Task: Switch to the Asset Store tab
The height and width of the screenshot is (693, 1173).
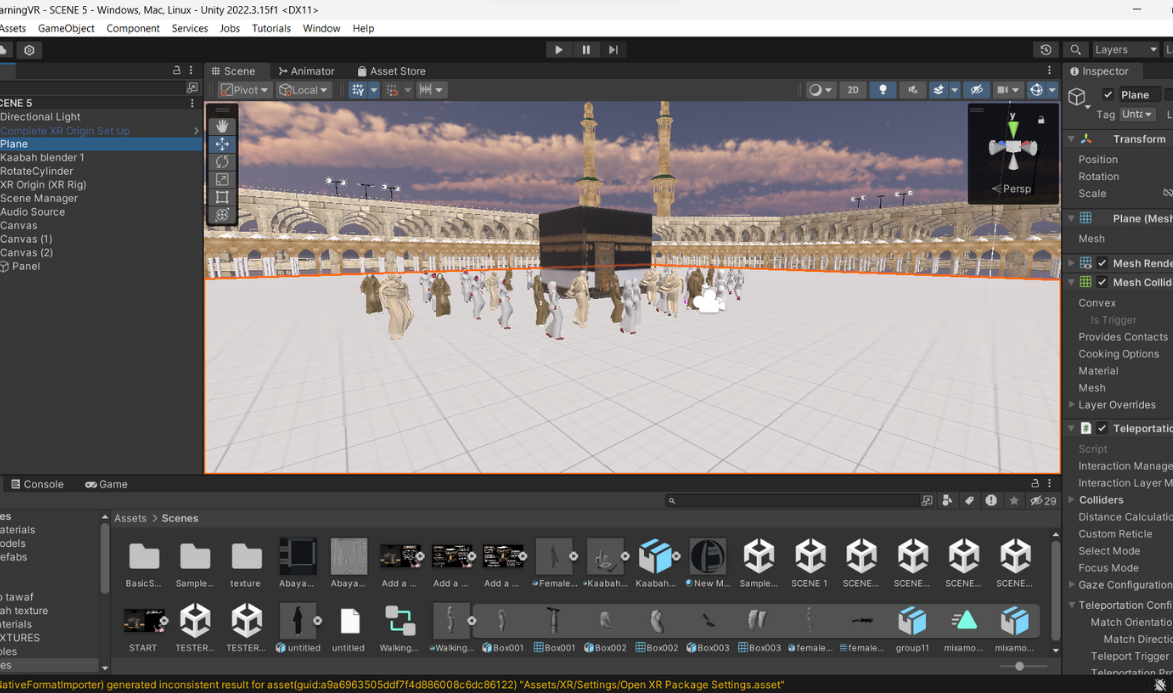Action: click(x=390, y=71)
